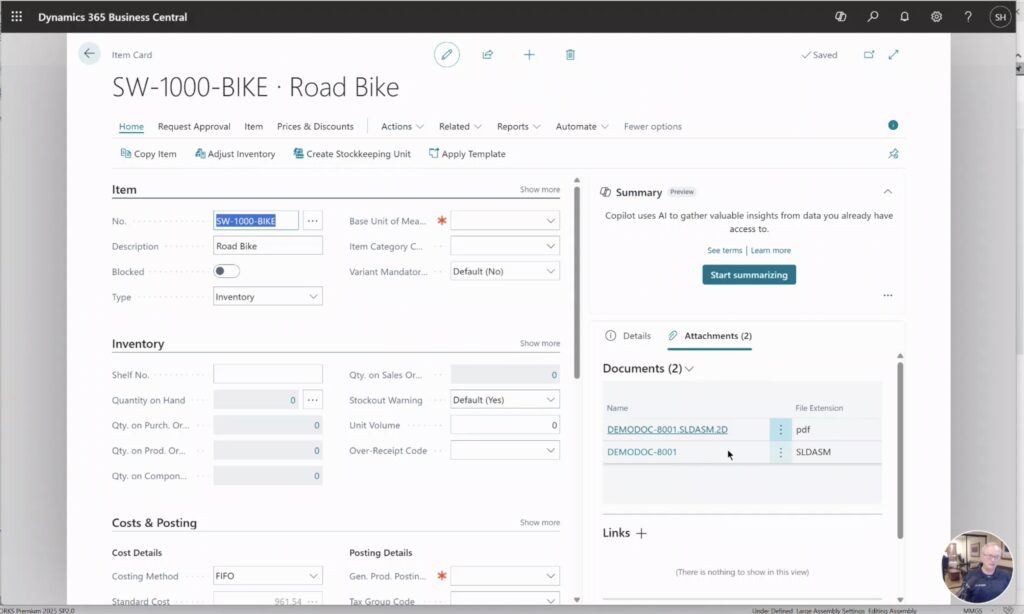Open the Actions menu

pos(402,127)
